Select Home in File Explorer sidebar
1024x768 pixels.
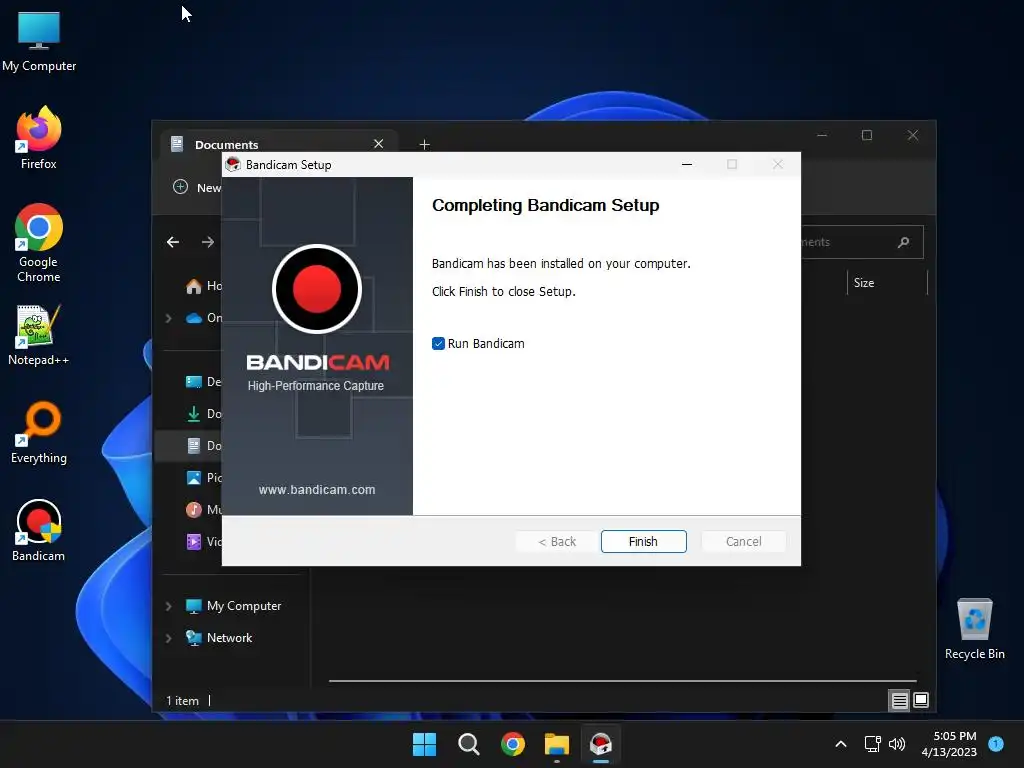(x=204, y=286)
